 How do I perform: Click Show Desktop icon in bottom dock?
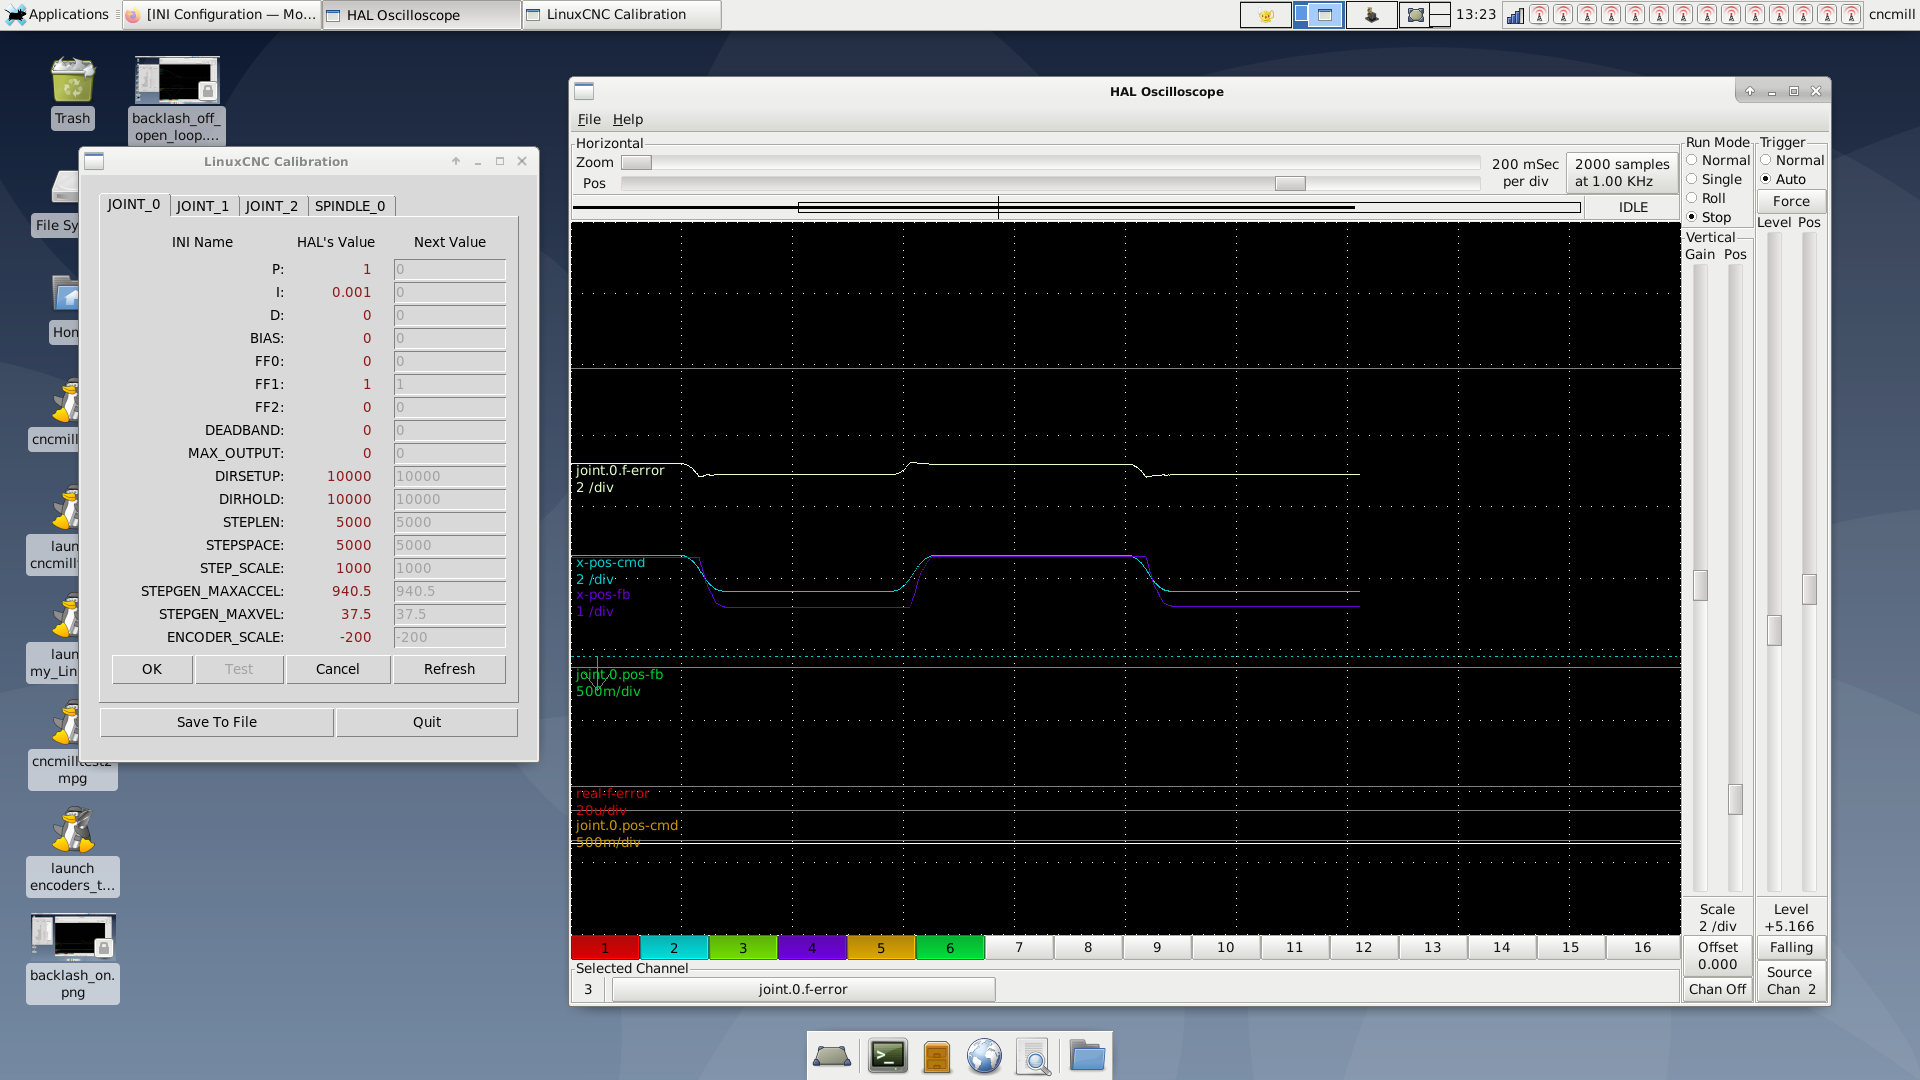click(x=832, y=1056)
